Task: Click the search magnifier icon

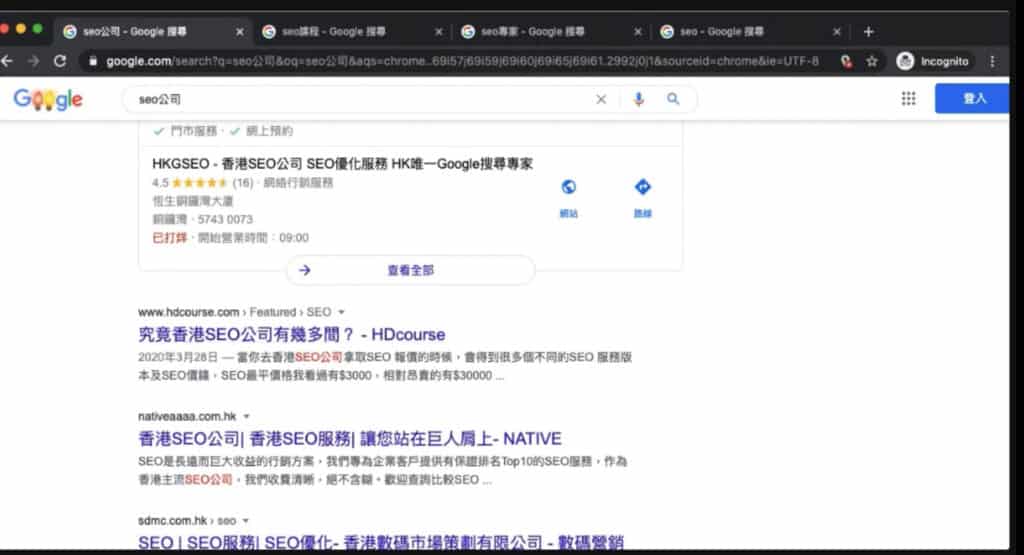Action: [x=673, y=99]
